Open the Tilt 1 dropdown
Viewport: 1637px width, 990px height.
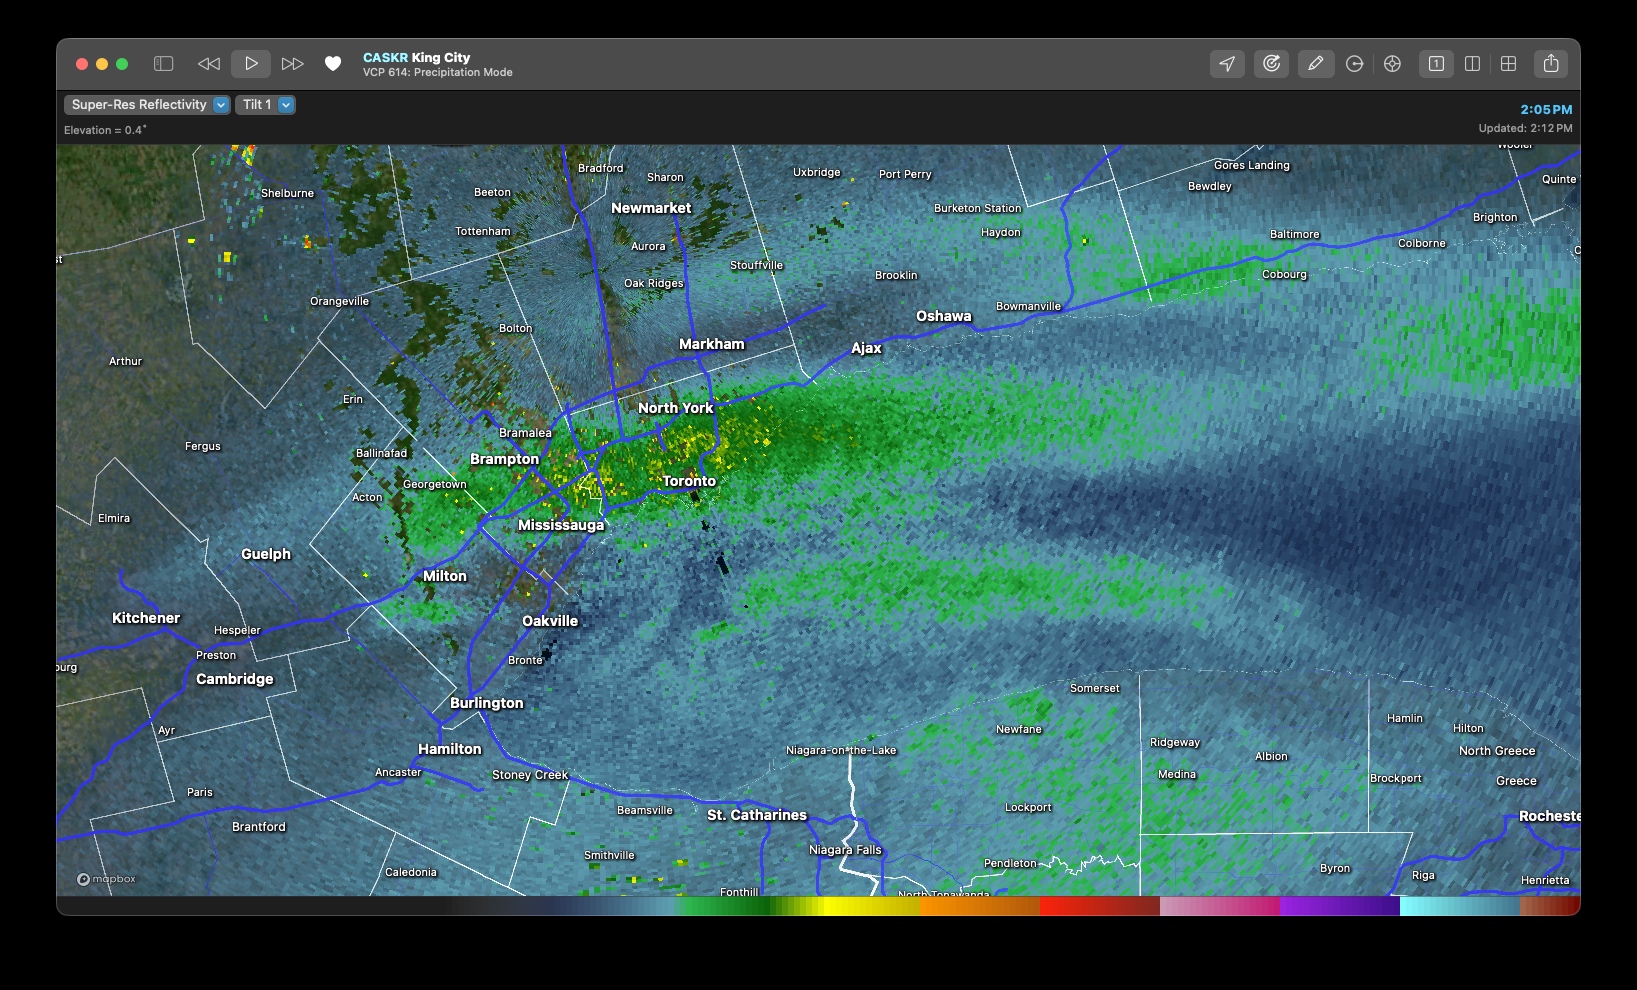265,105
